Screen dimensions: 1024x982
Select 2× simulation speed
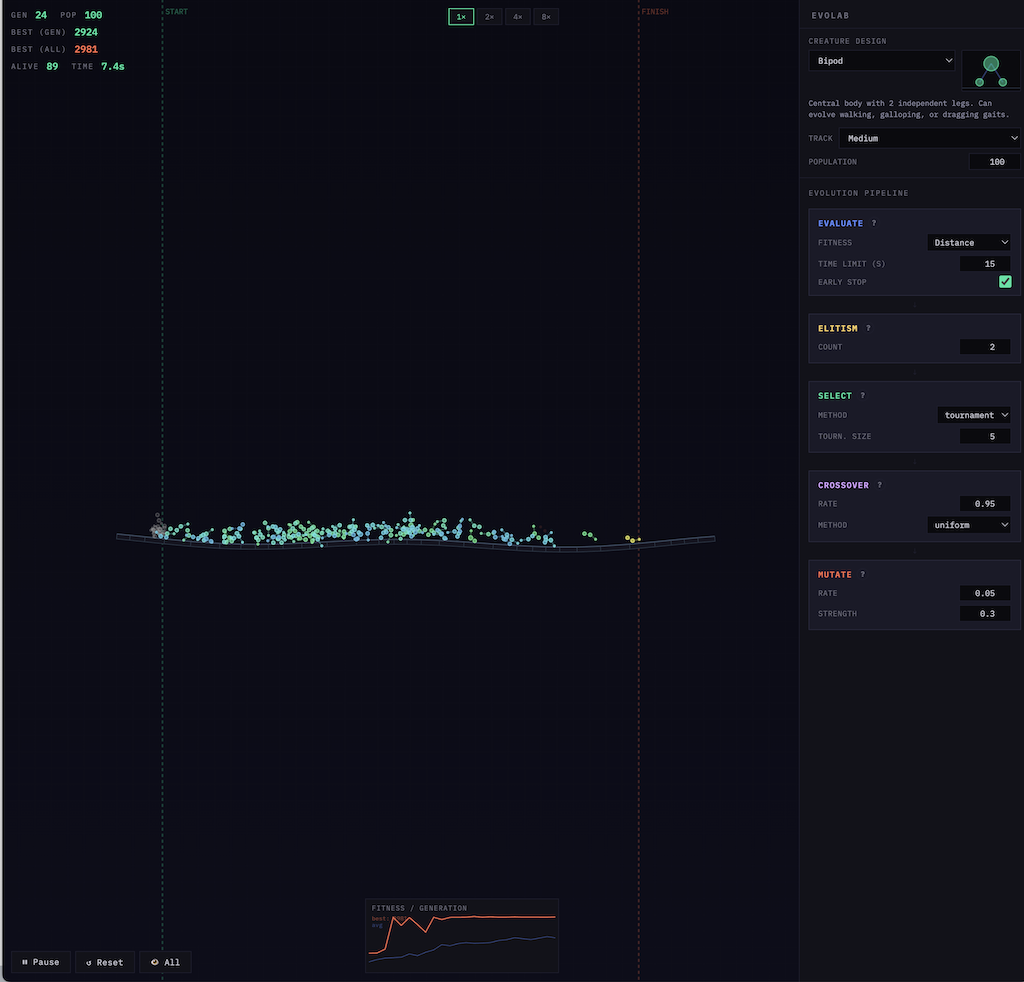(489, 17)
